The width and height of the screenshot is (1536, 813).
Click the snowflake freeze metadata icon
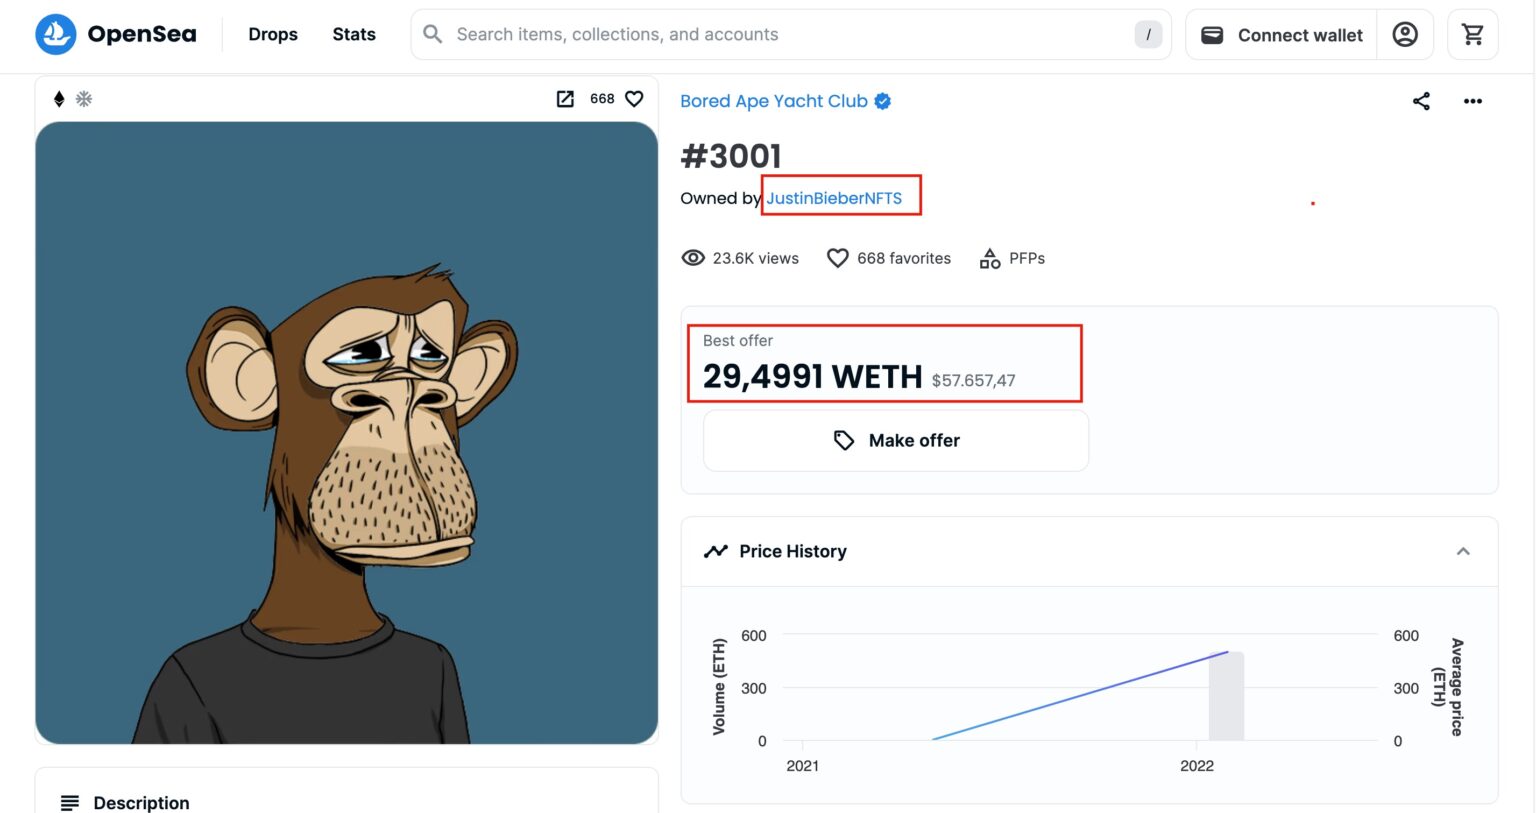click(x=84, y=99)
